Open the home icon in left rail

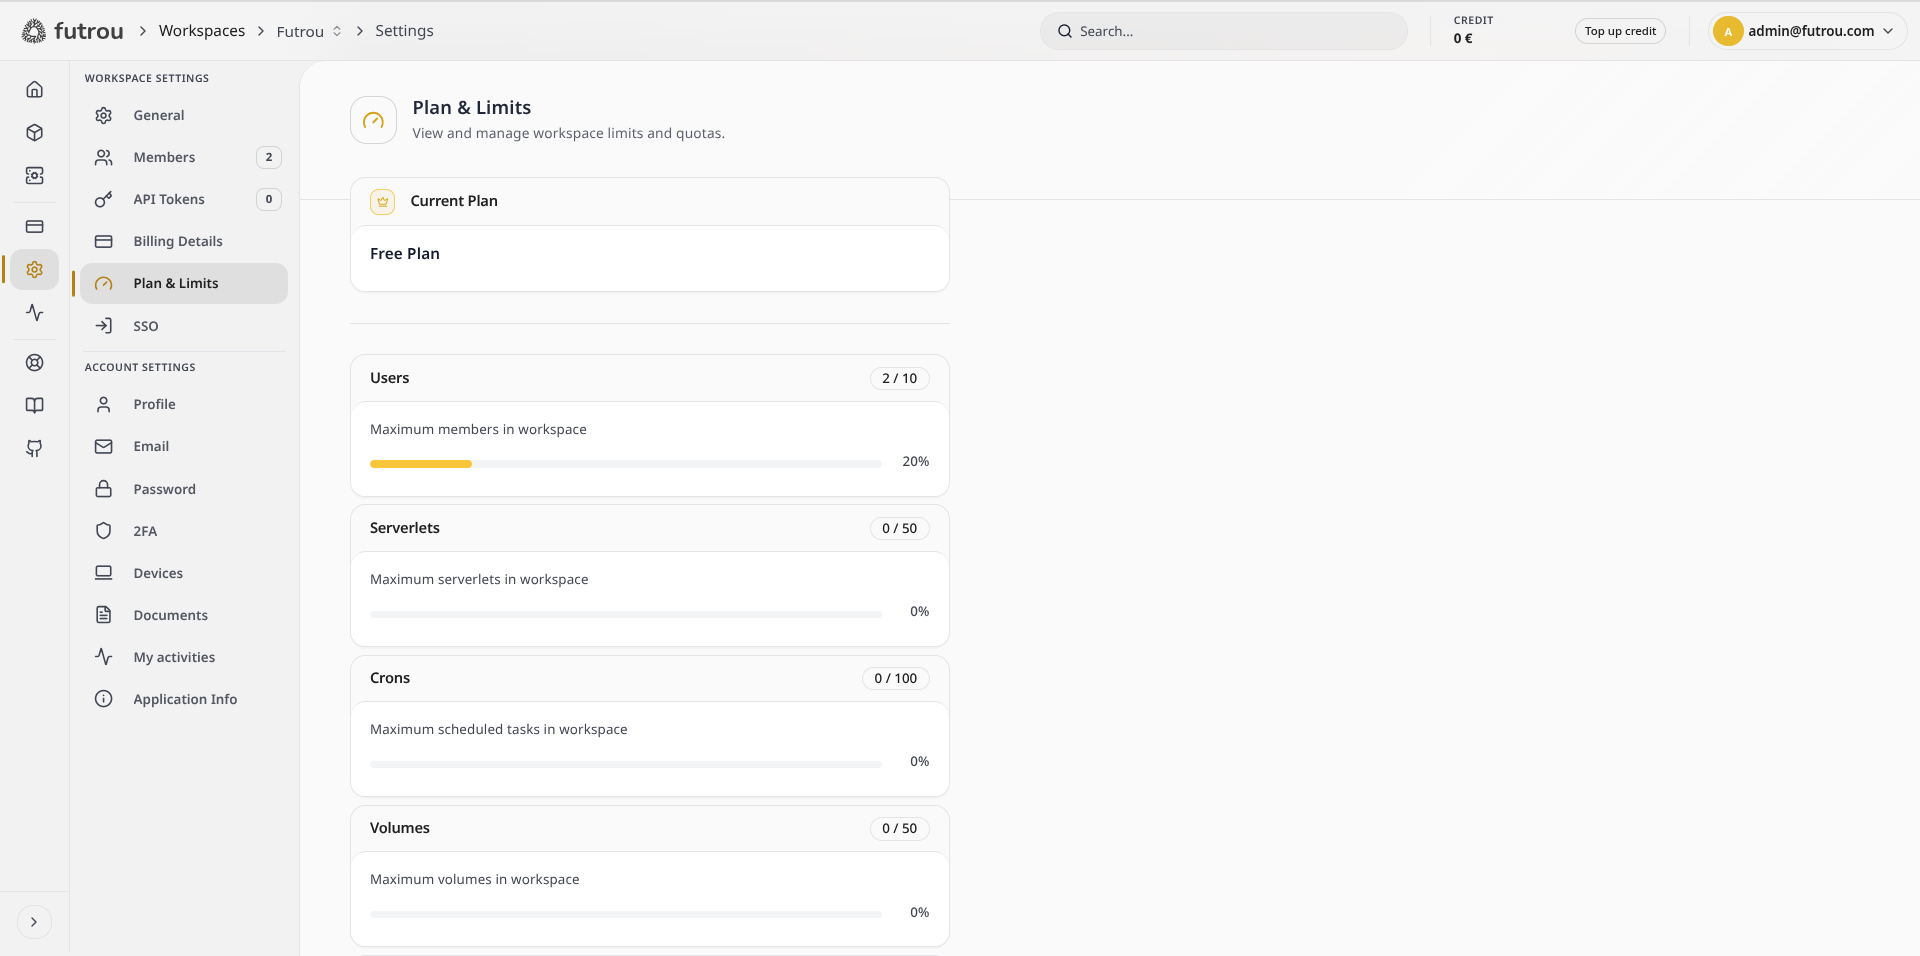(x=34, y=90)
